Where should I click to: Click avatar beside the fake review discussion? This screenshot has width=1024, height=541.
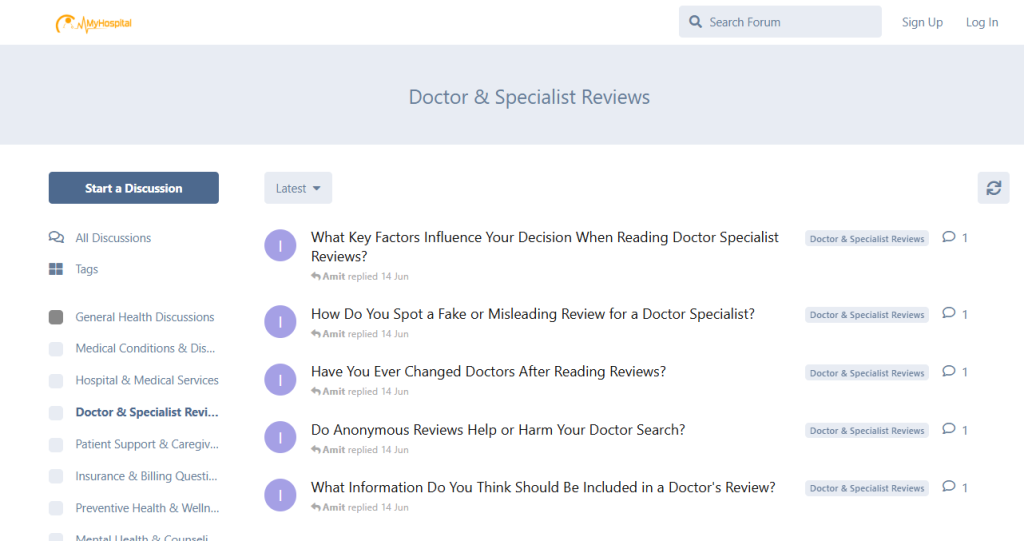[x=280, y=322]
